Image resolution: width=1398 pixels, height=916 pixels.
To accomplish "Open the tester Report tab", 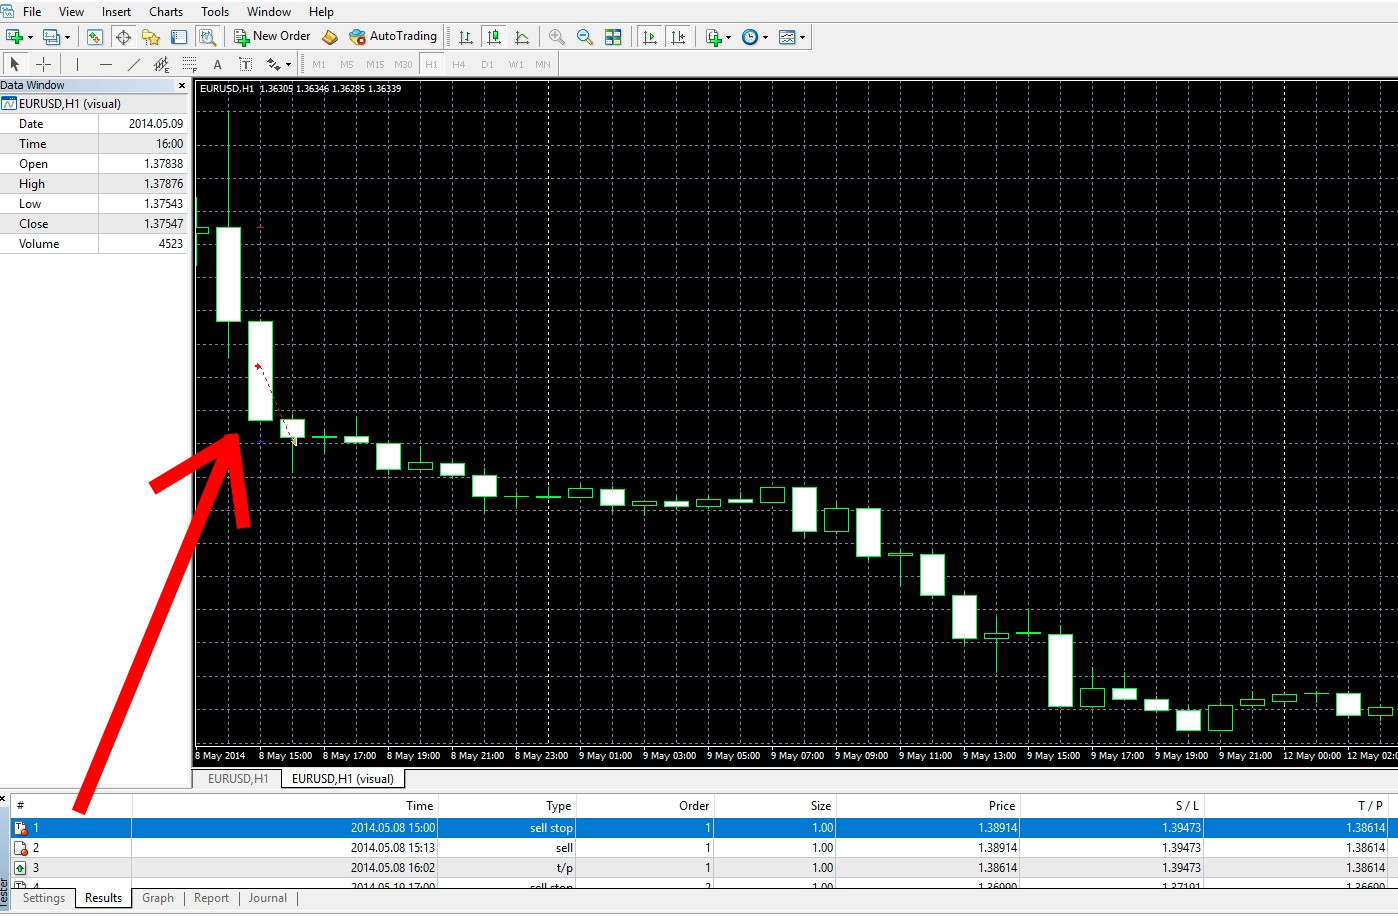I will pos(211,898).
